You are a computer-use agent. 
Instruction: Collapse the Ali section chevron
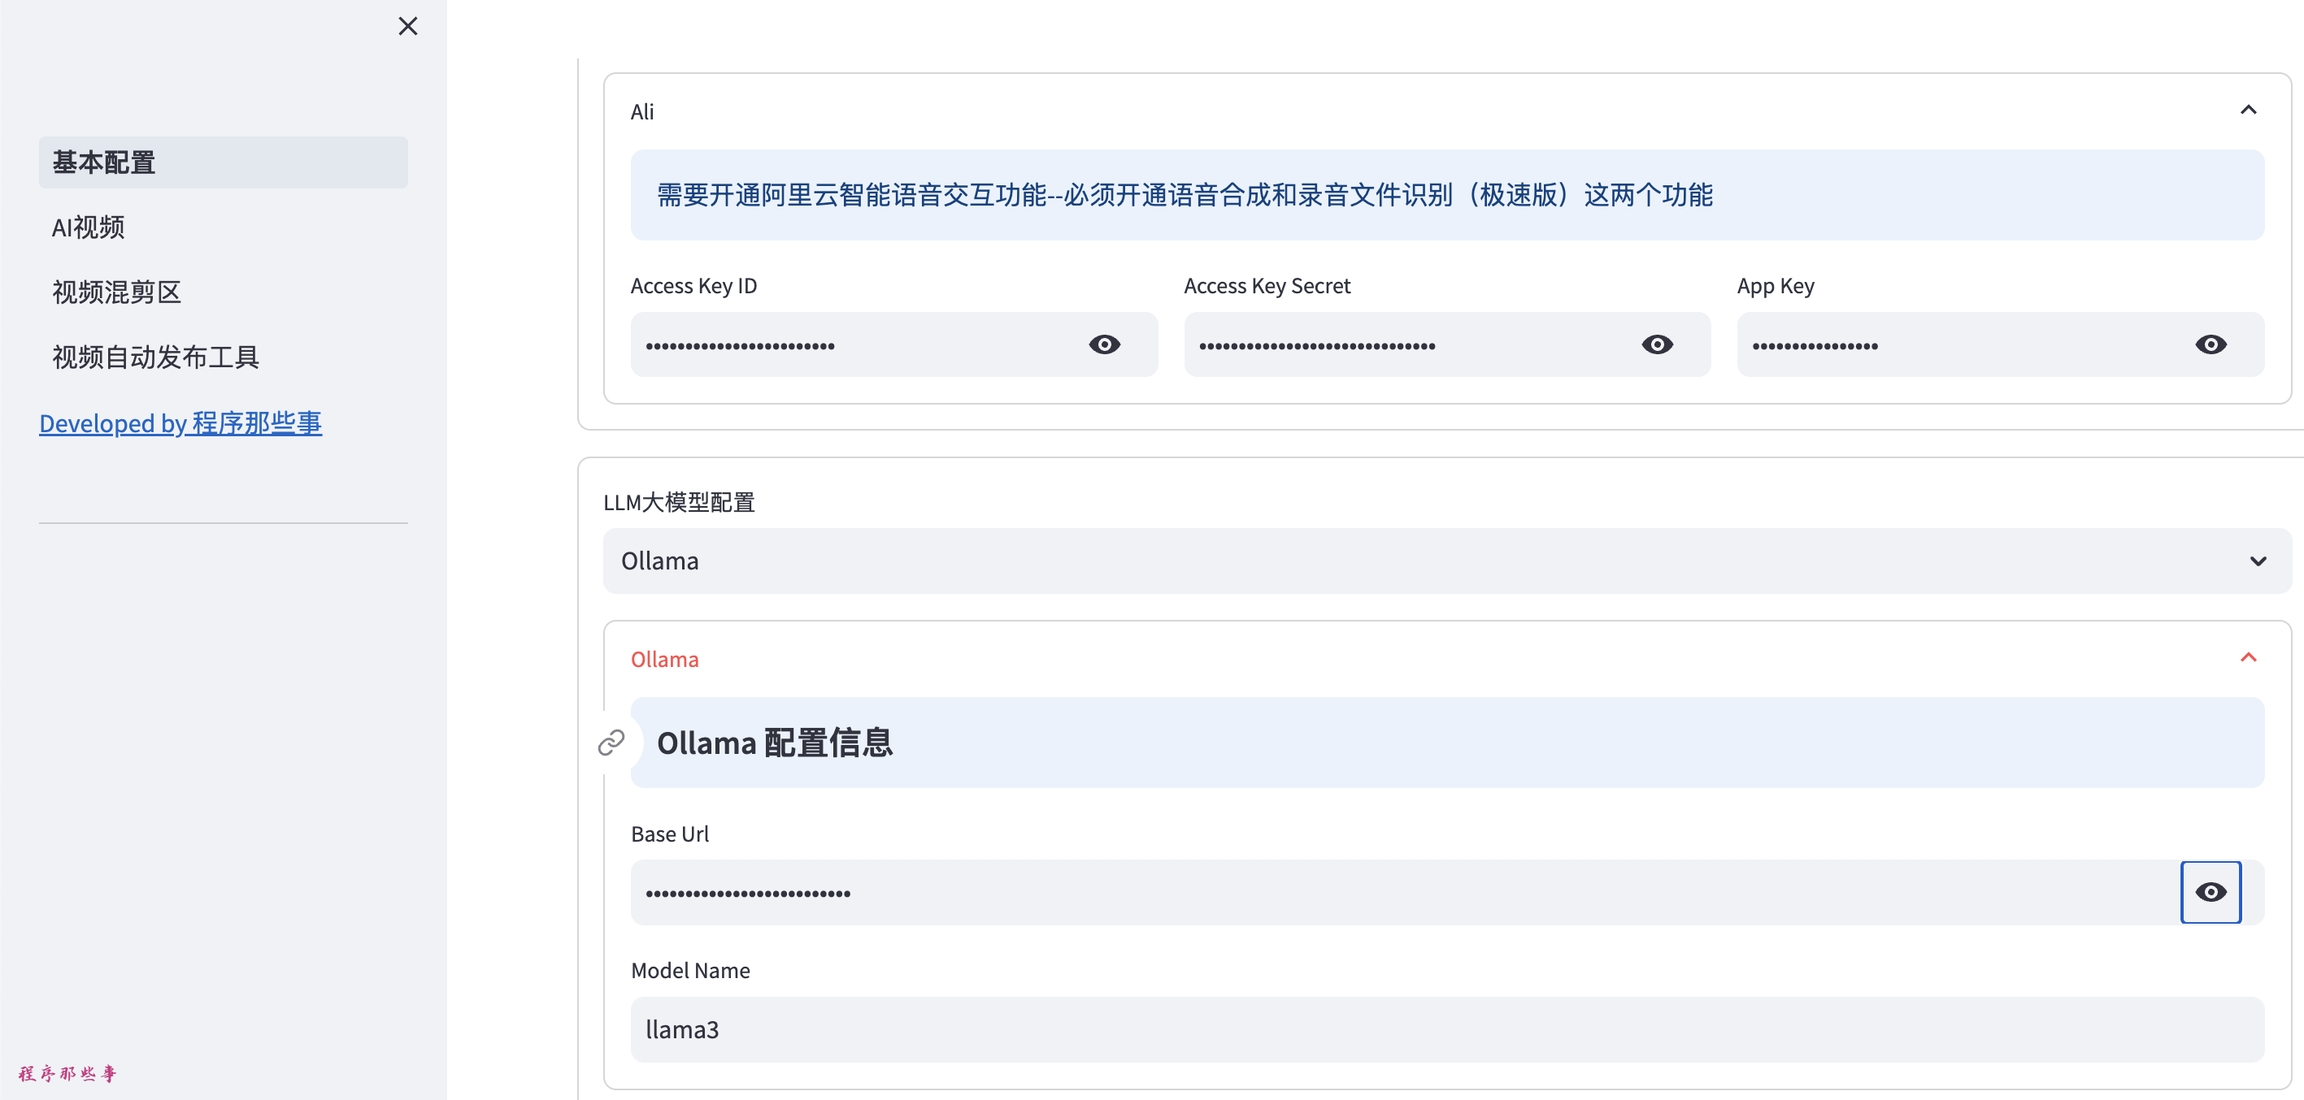2248,110
